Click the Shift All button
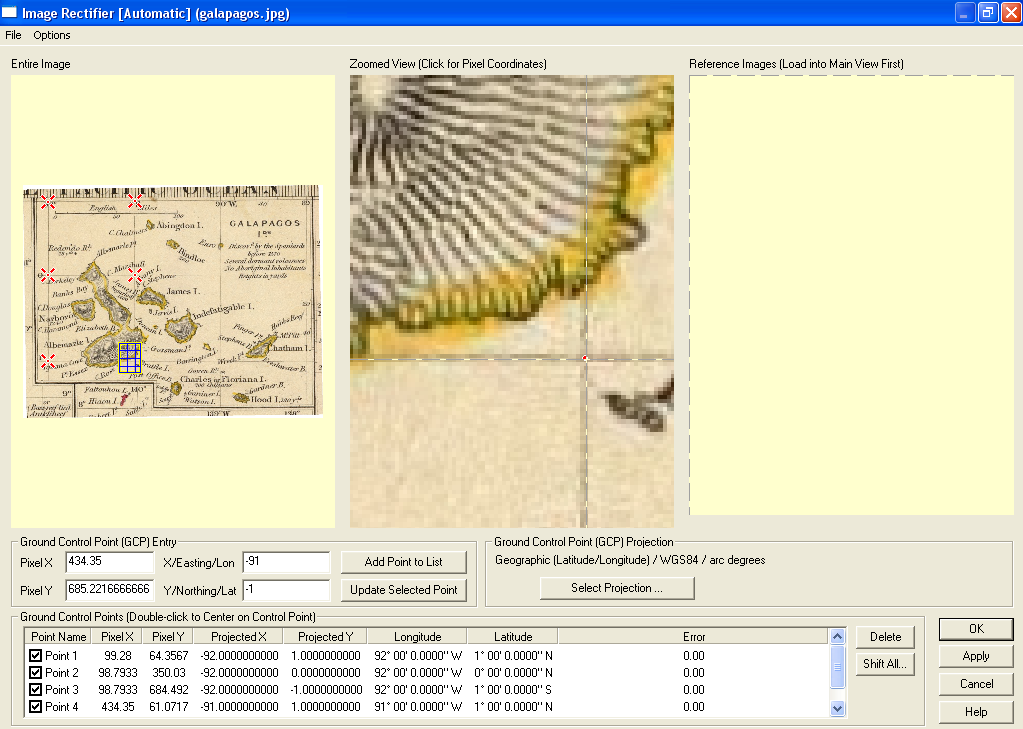Image resolution: width=1023 pixels, height=729 pixels. (x=885, y=664)
